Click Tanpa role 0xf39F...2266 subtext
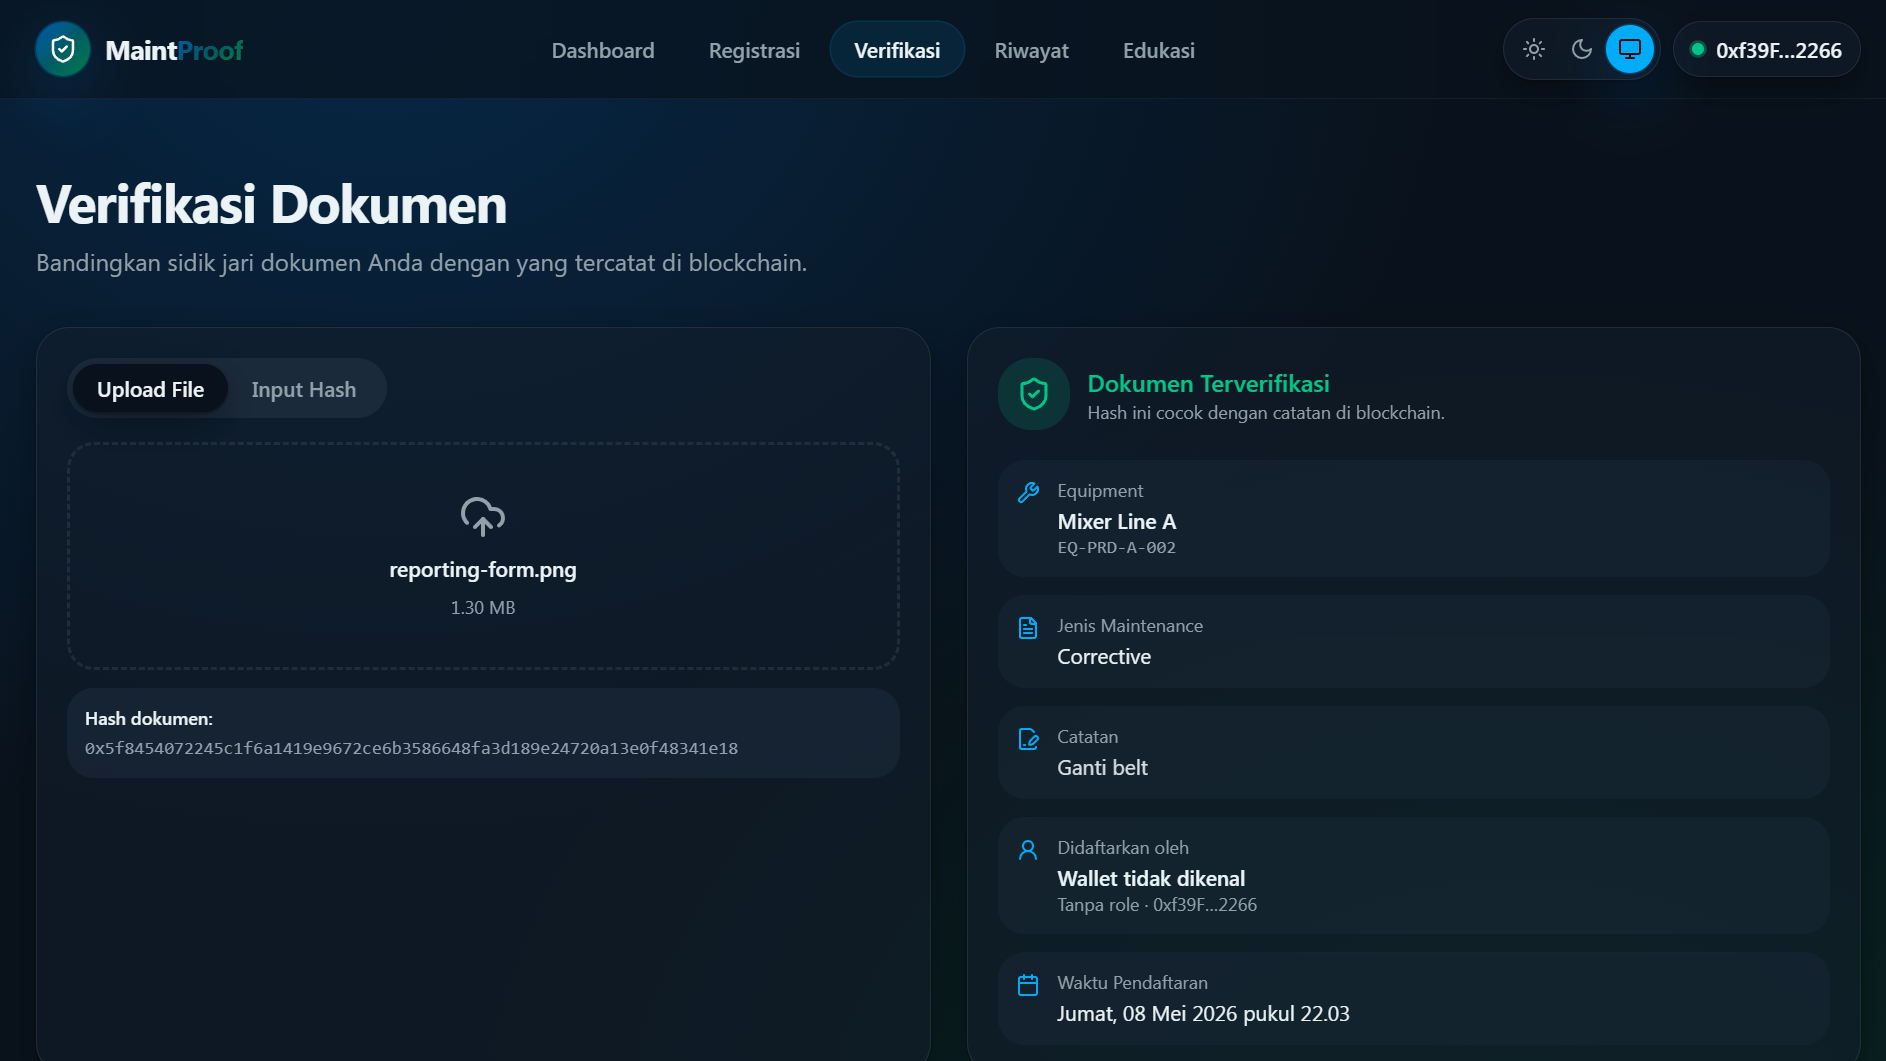The height and width of the screenshot is (1061, 1886). click(x=1157, y=905)
